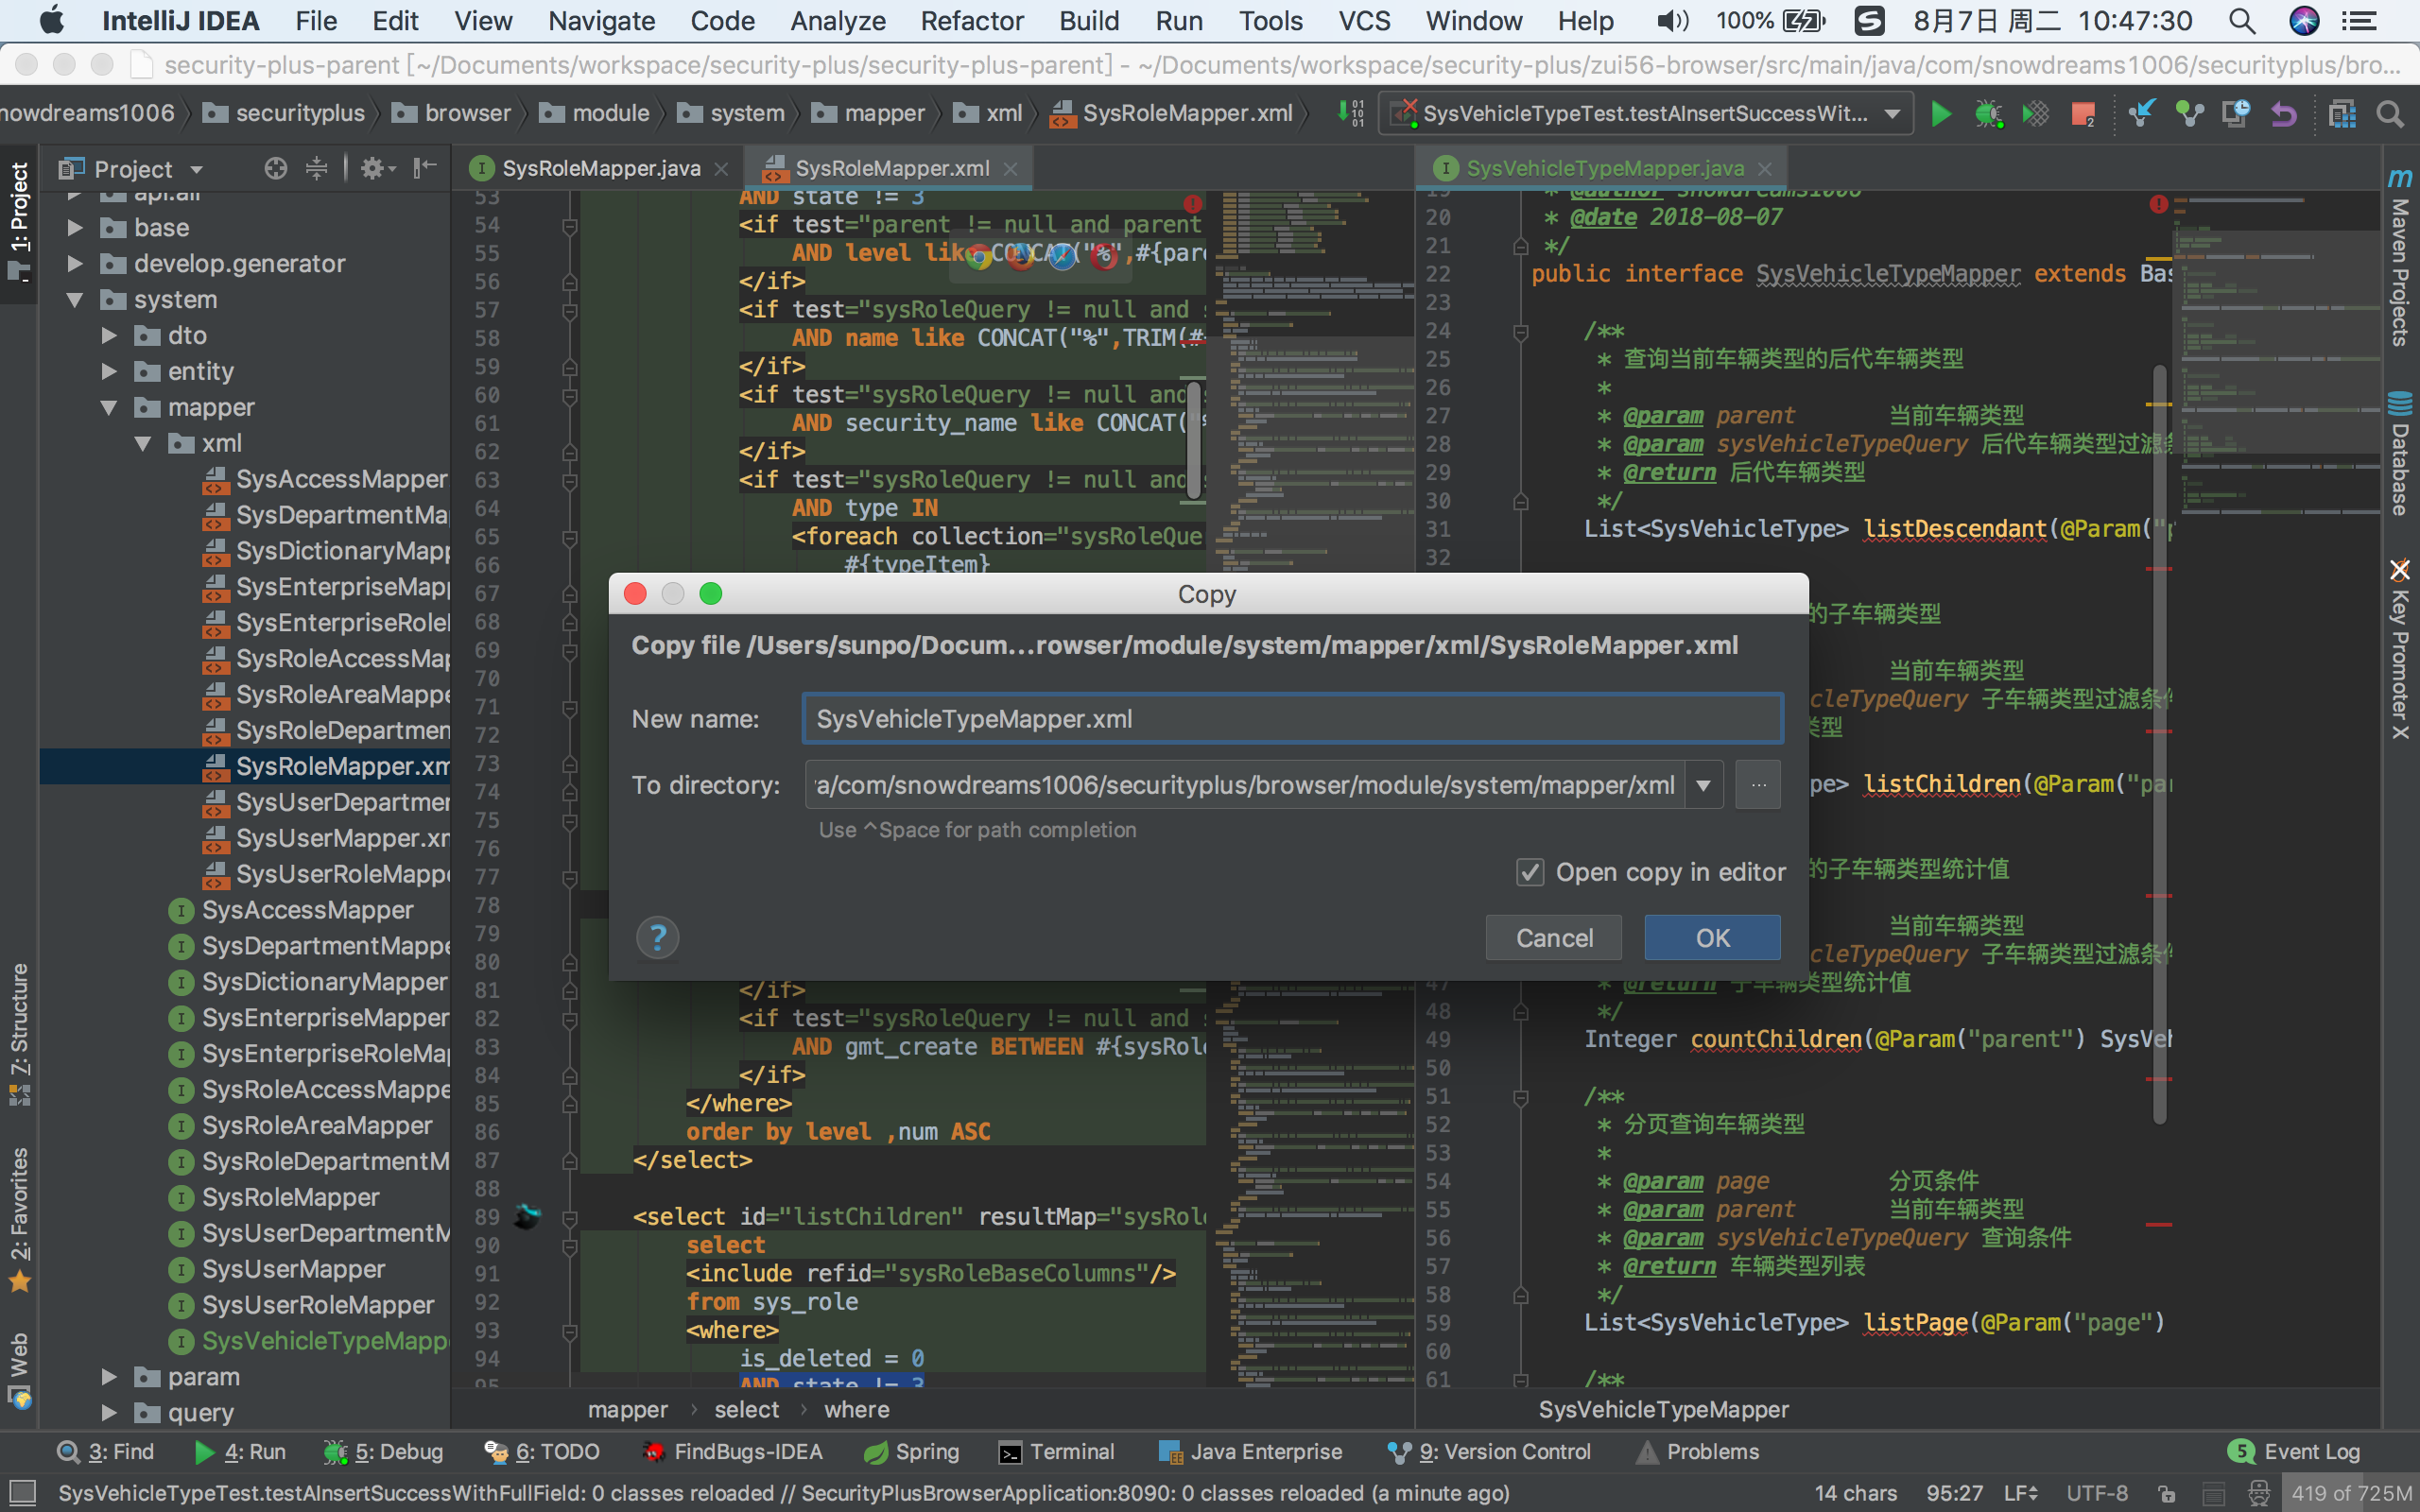Close the SysRoleMapper.xml tab
The image size is (2420, 1512).
1011,169
